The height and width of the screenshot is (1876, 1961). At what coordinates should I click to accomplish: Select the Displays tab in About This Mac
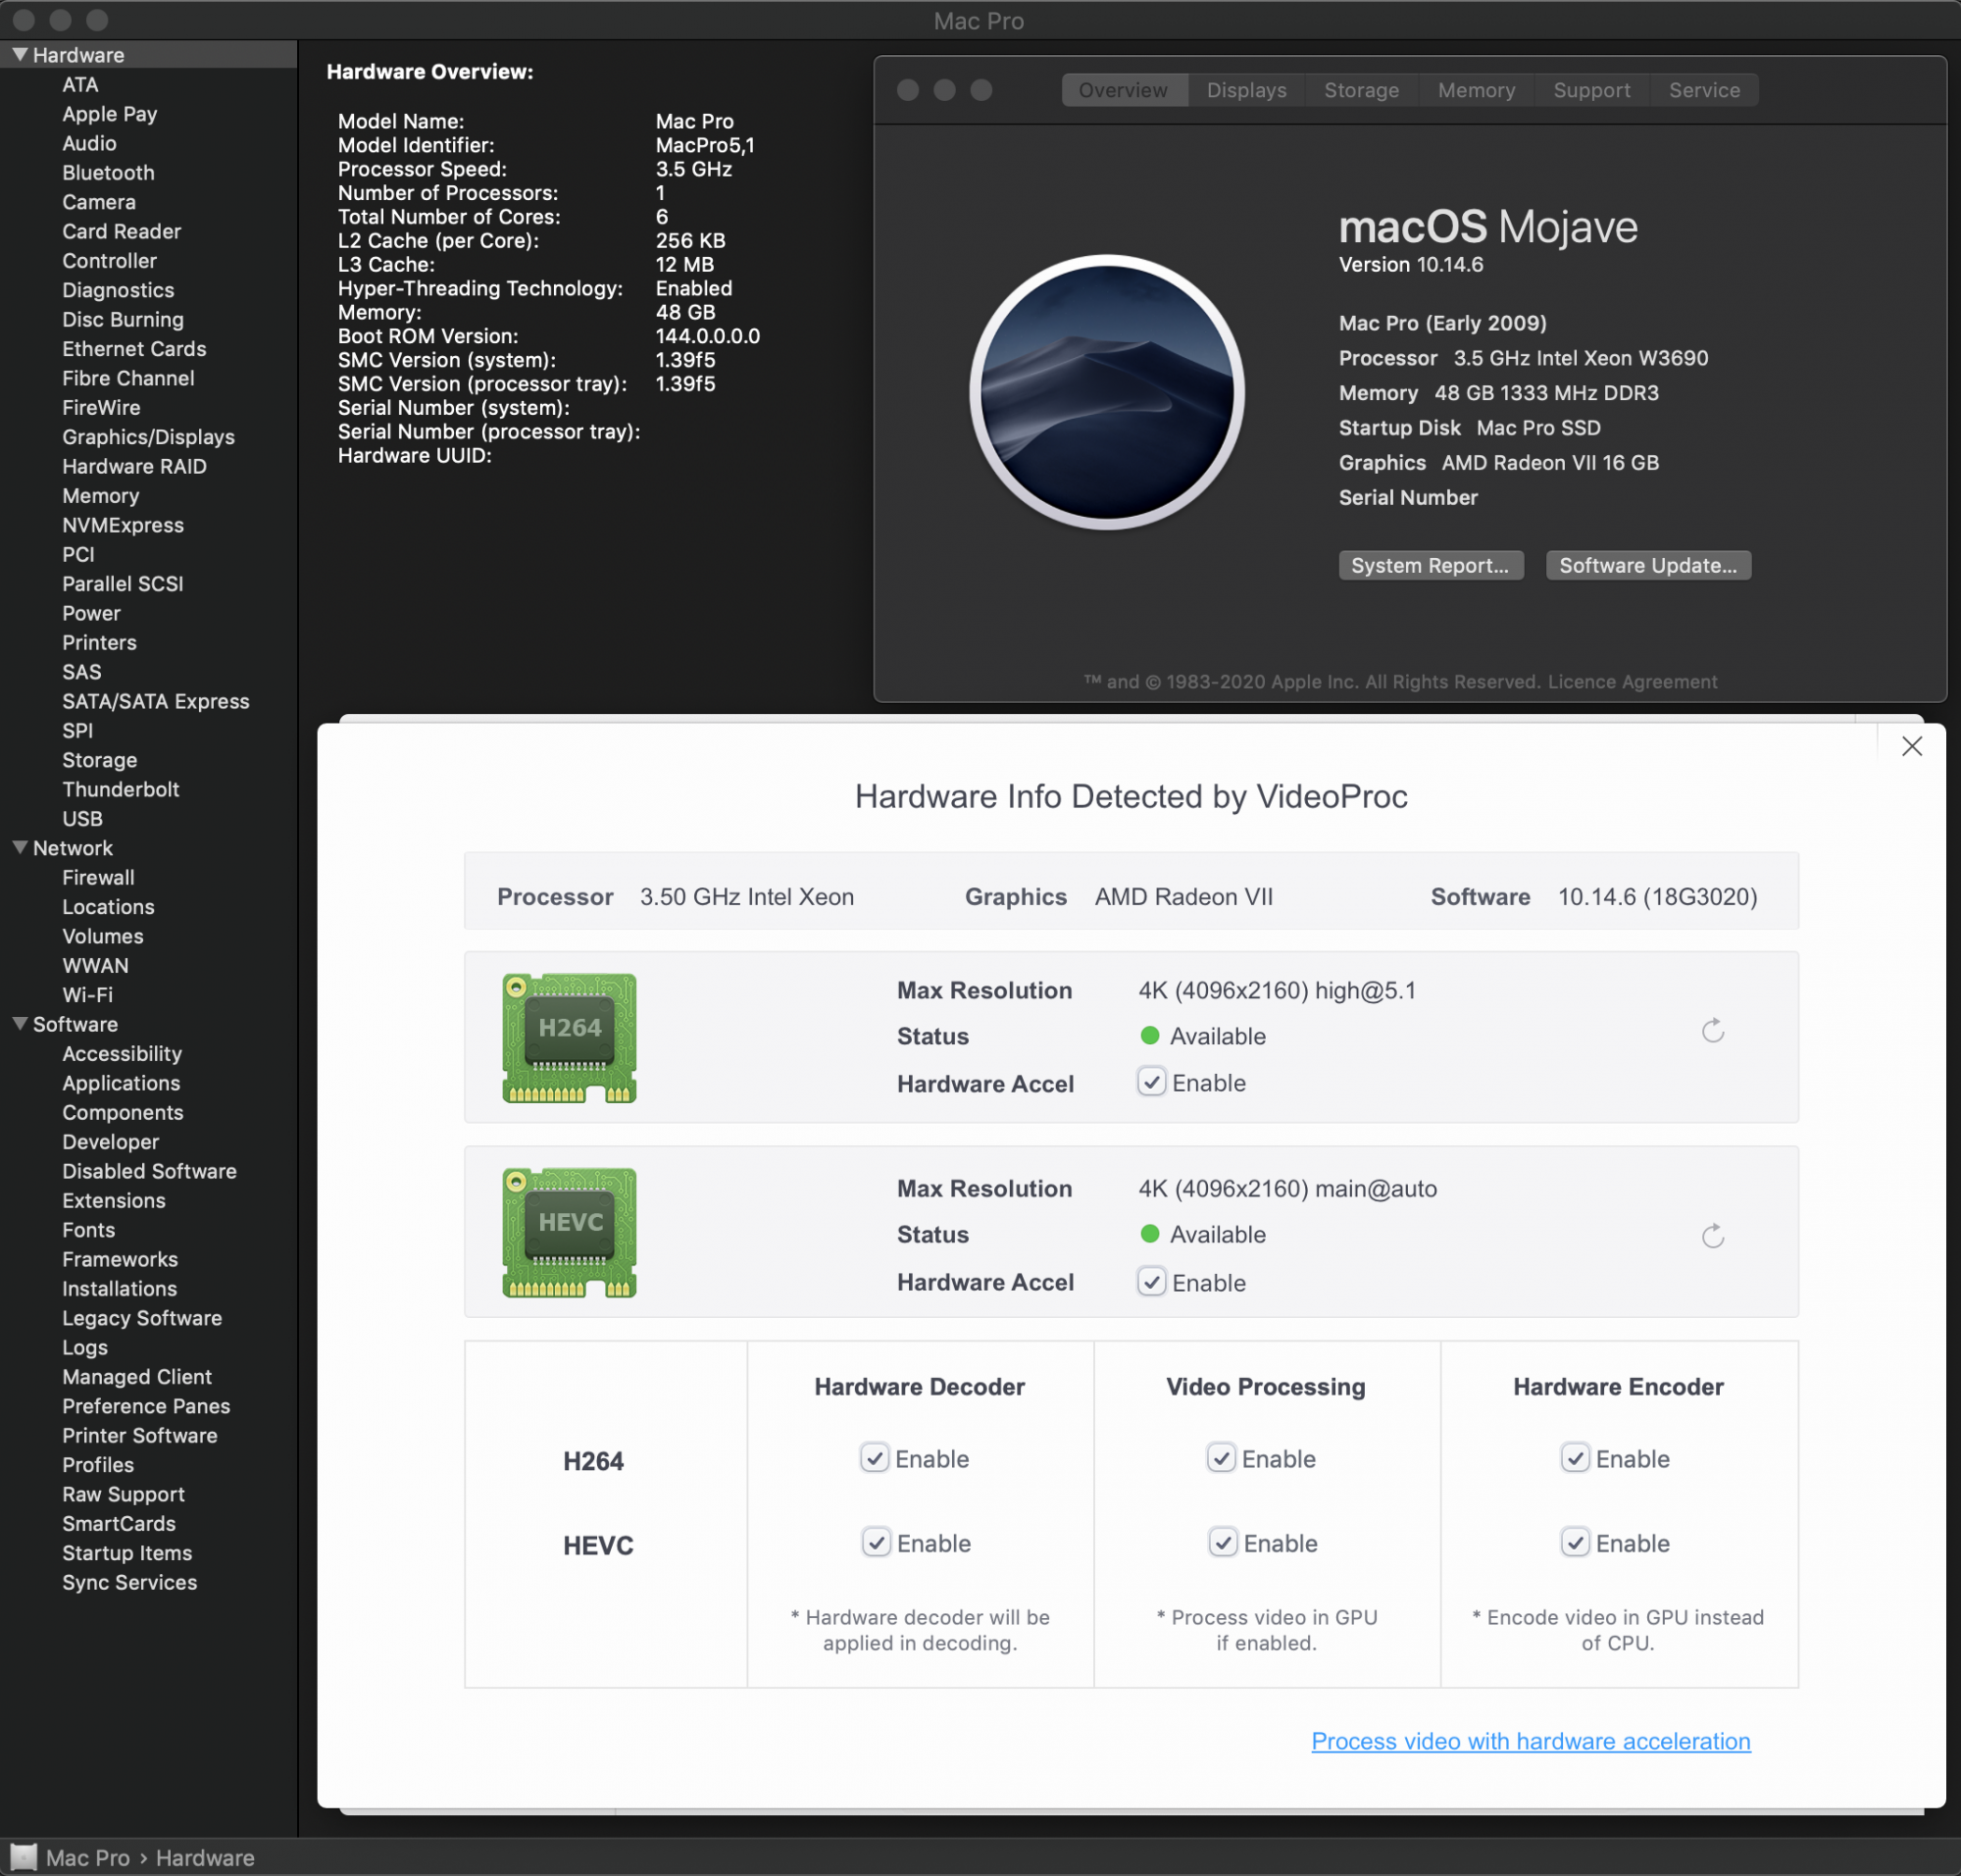tap(1246, 89)
